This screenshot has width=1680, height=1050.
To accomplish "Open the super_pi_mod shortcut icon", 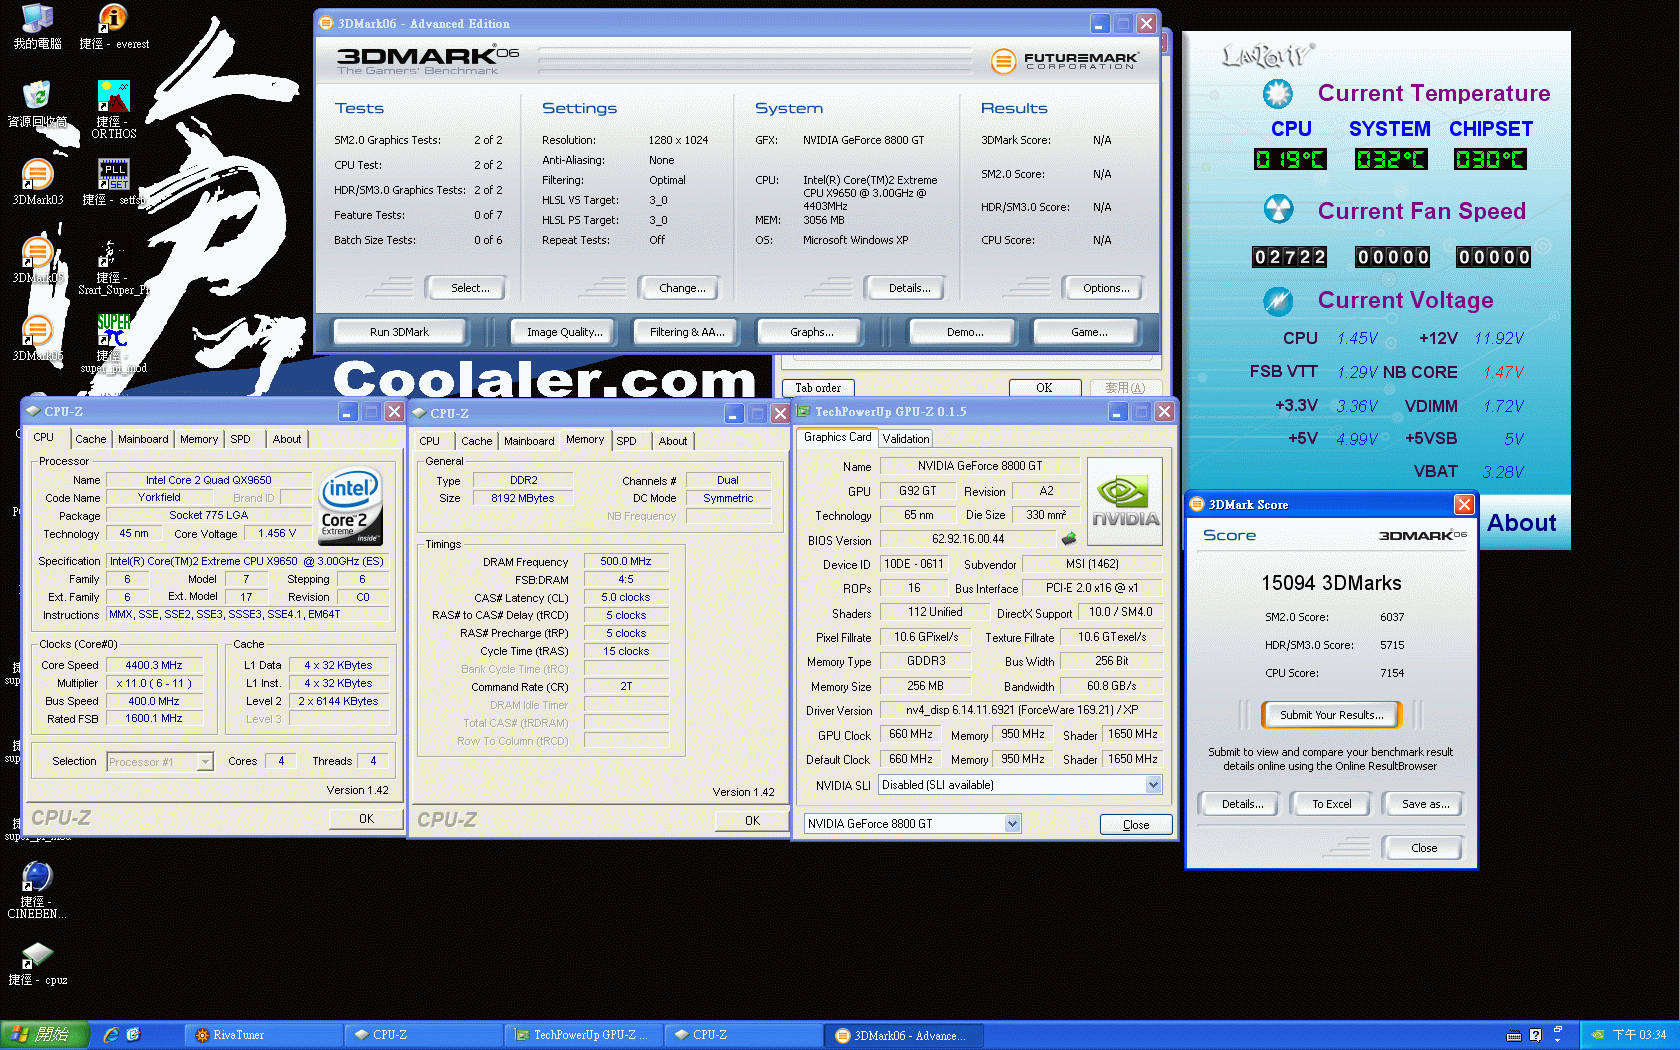I will [x=113, y=343].
